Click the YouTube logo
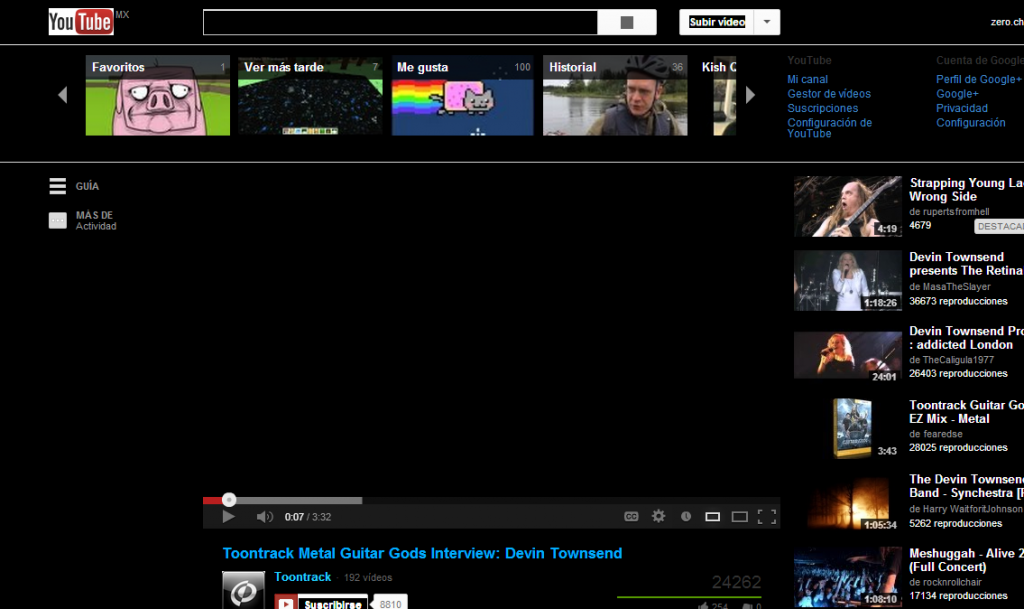Screen dimensions: 1024x609 [x=81, y=22]
